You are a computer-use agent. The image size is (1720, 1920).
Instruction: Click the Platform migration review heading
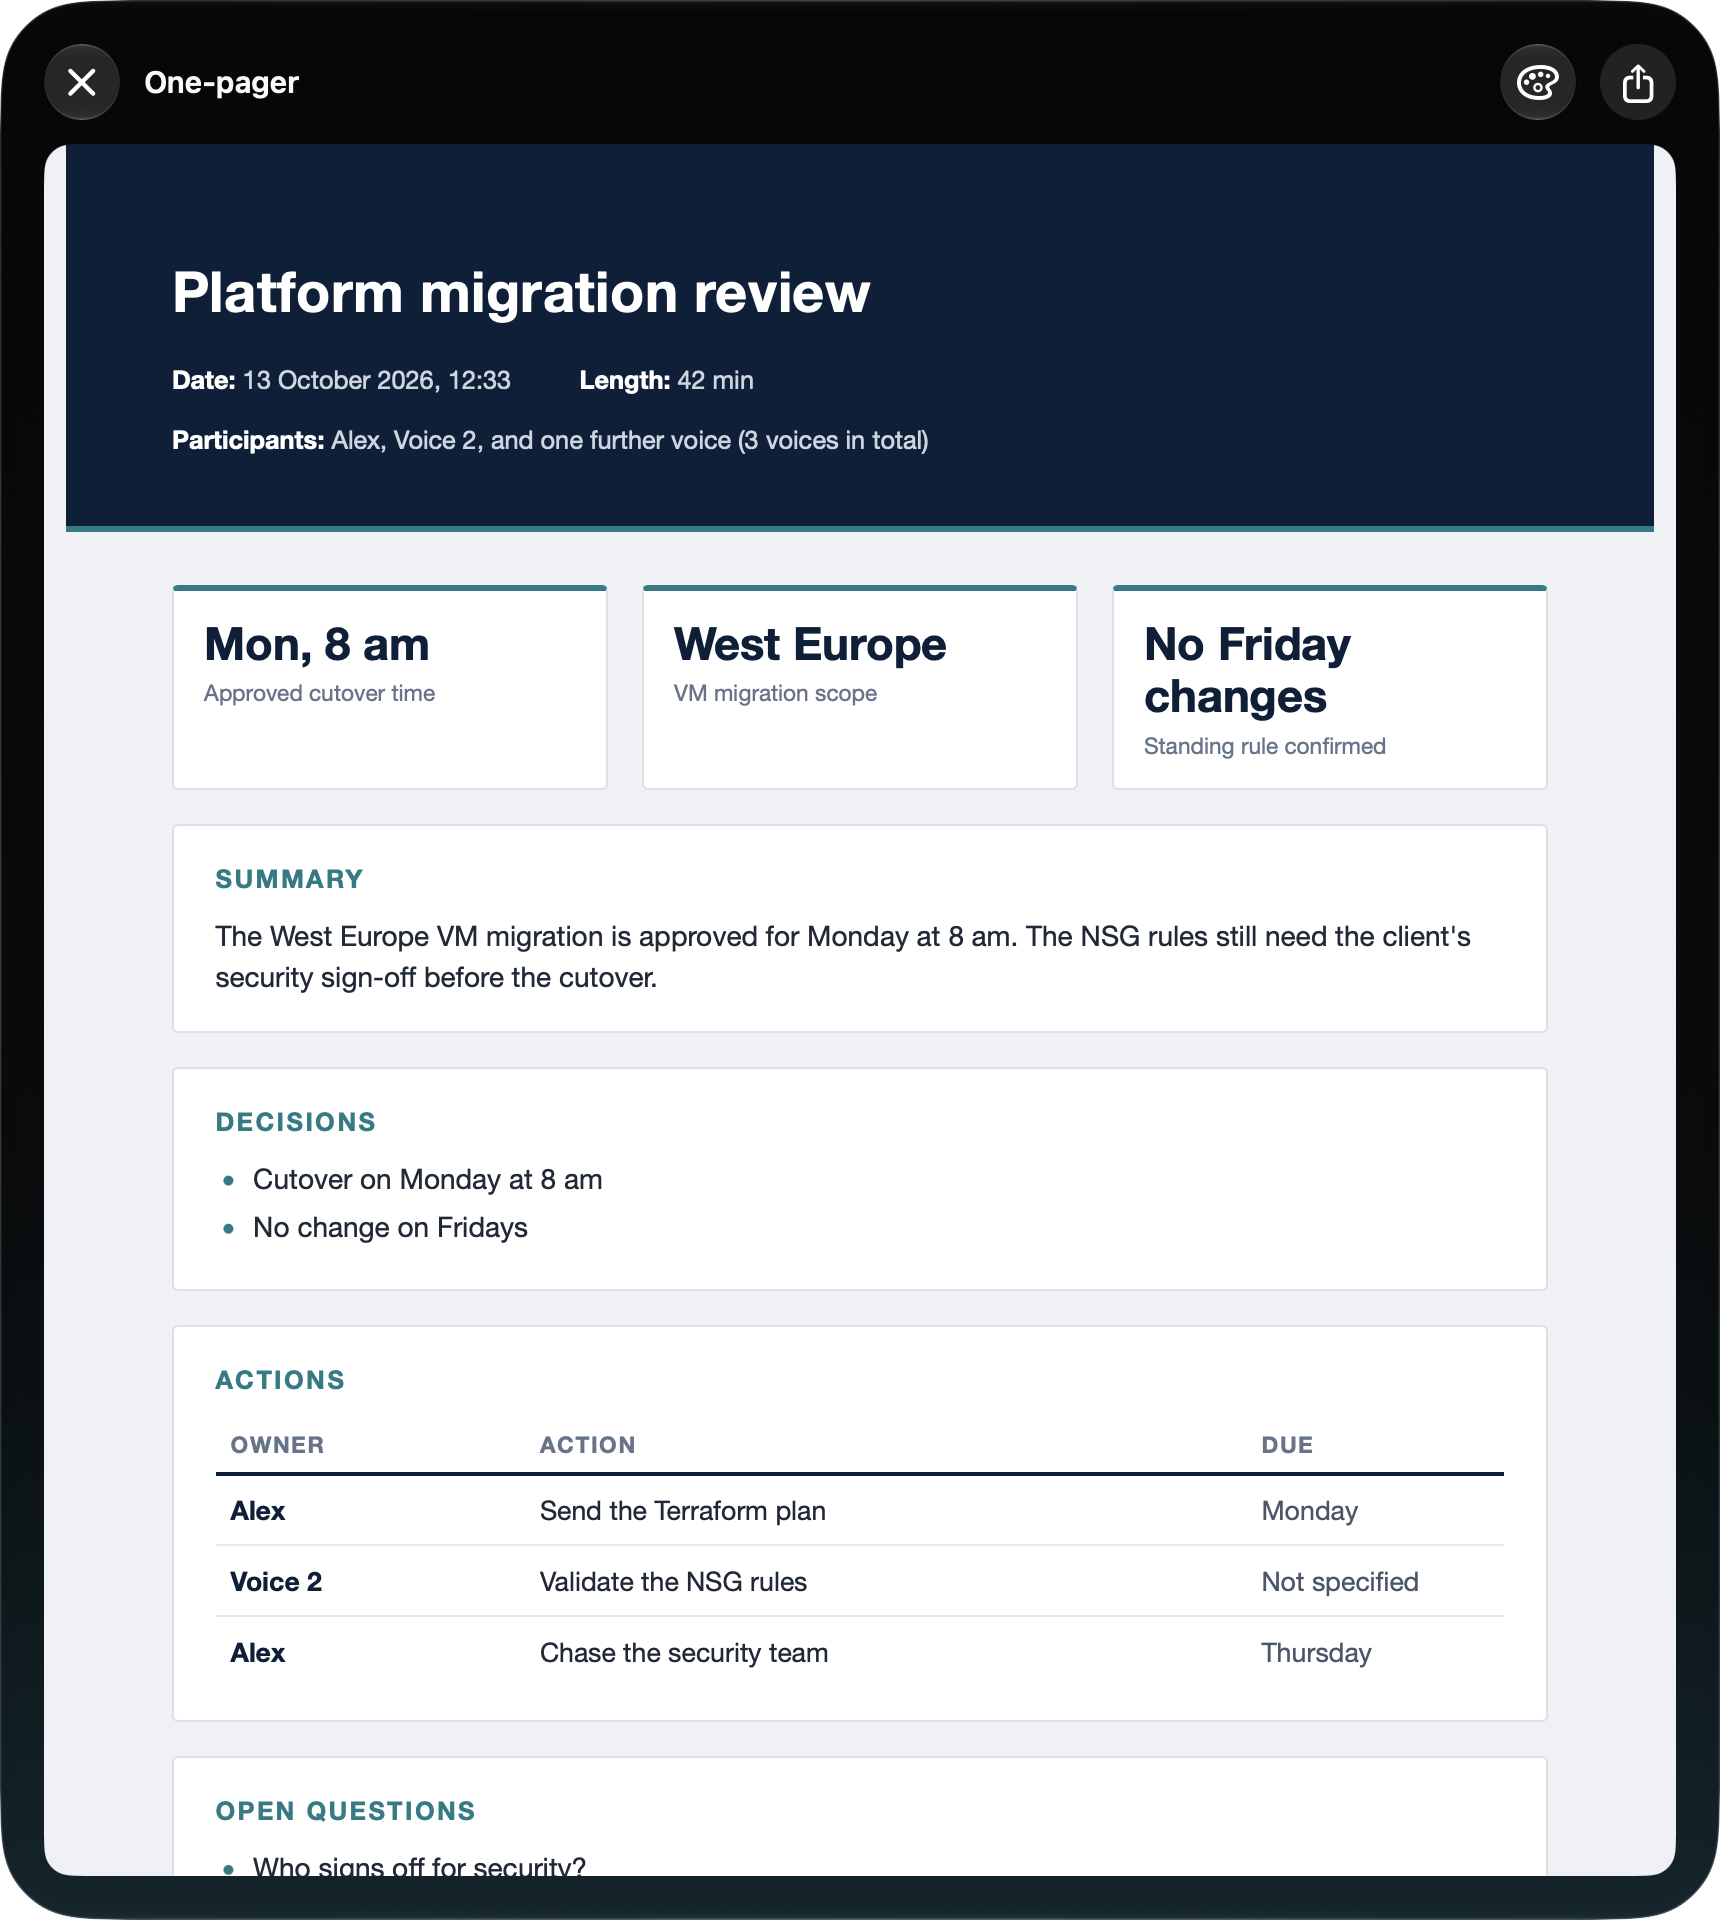[521, 292]
